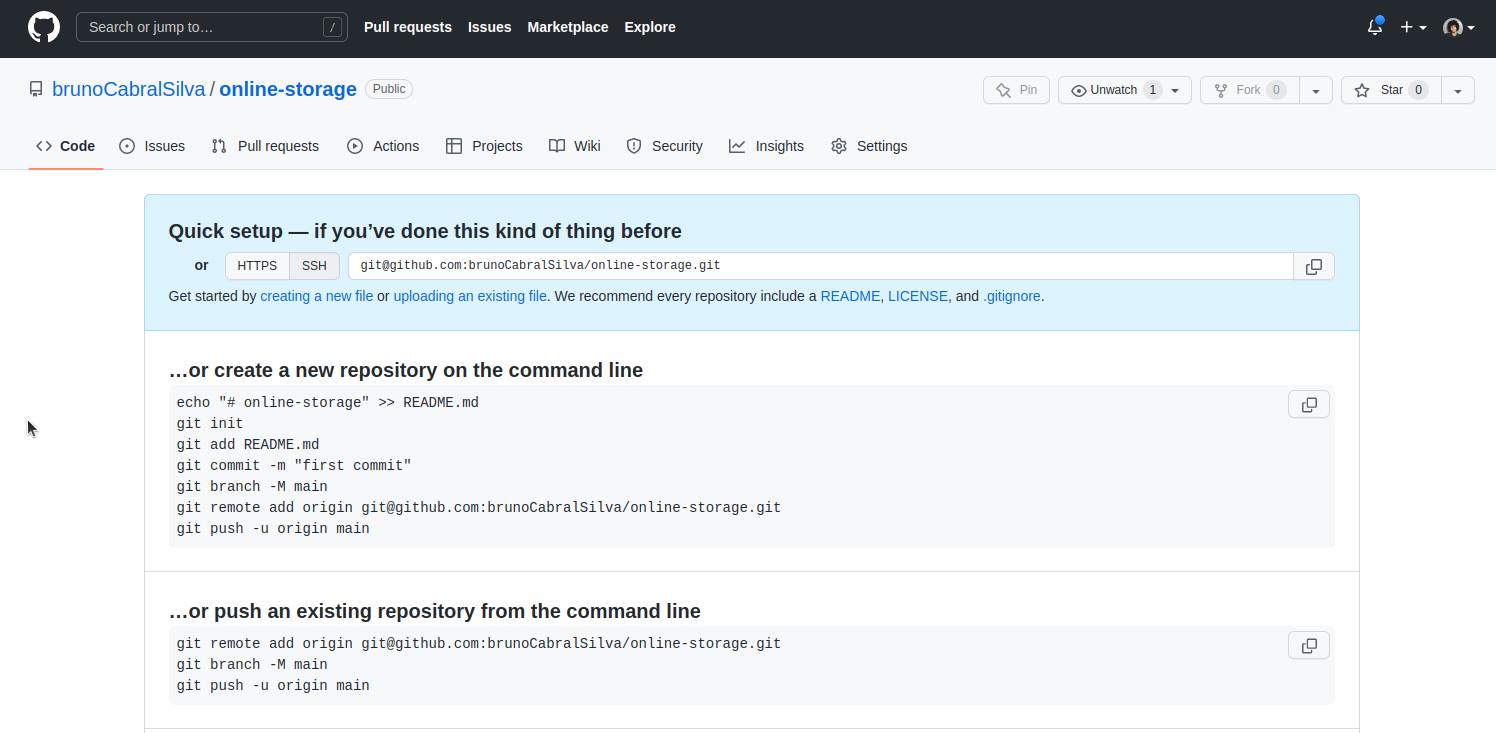
Task: Switch to the Issues tab
Action: click(152, 146)
